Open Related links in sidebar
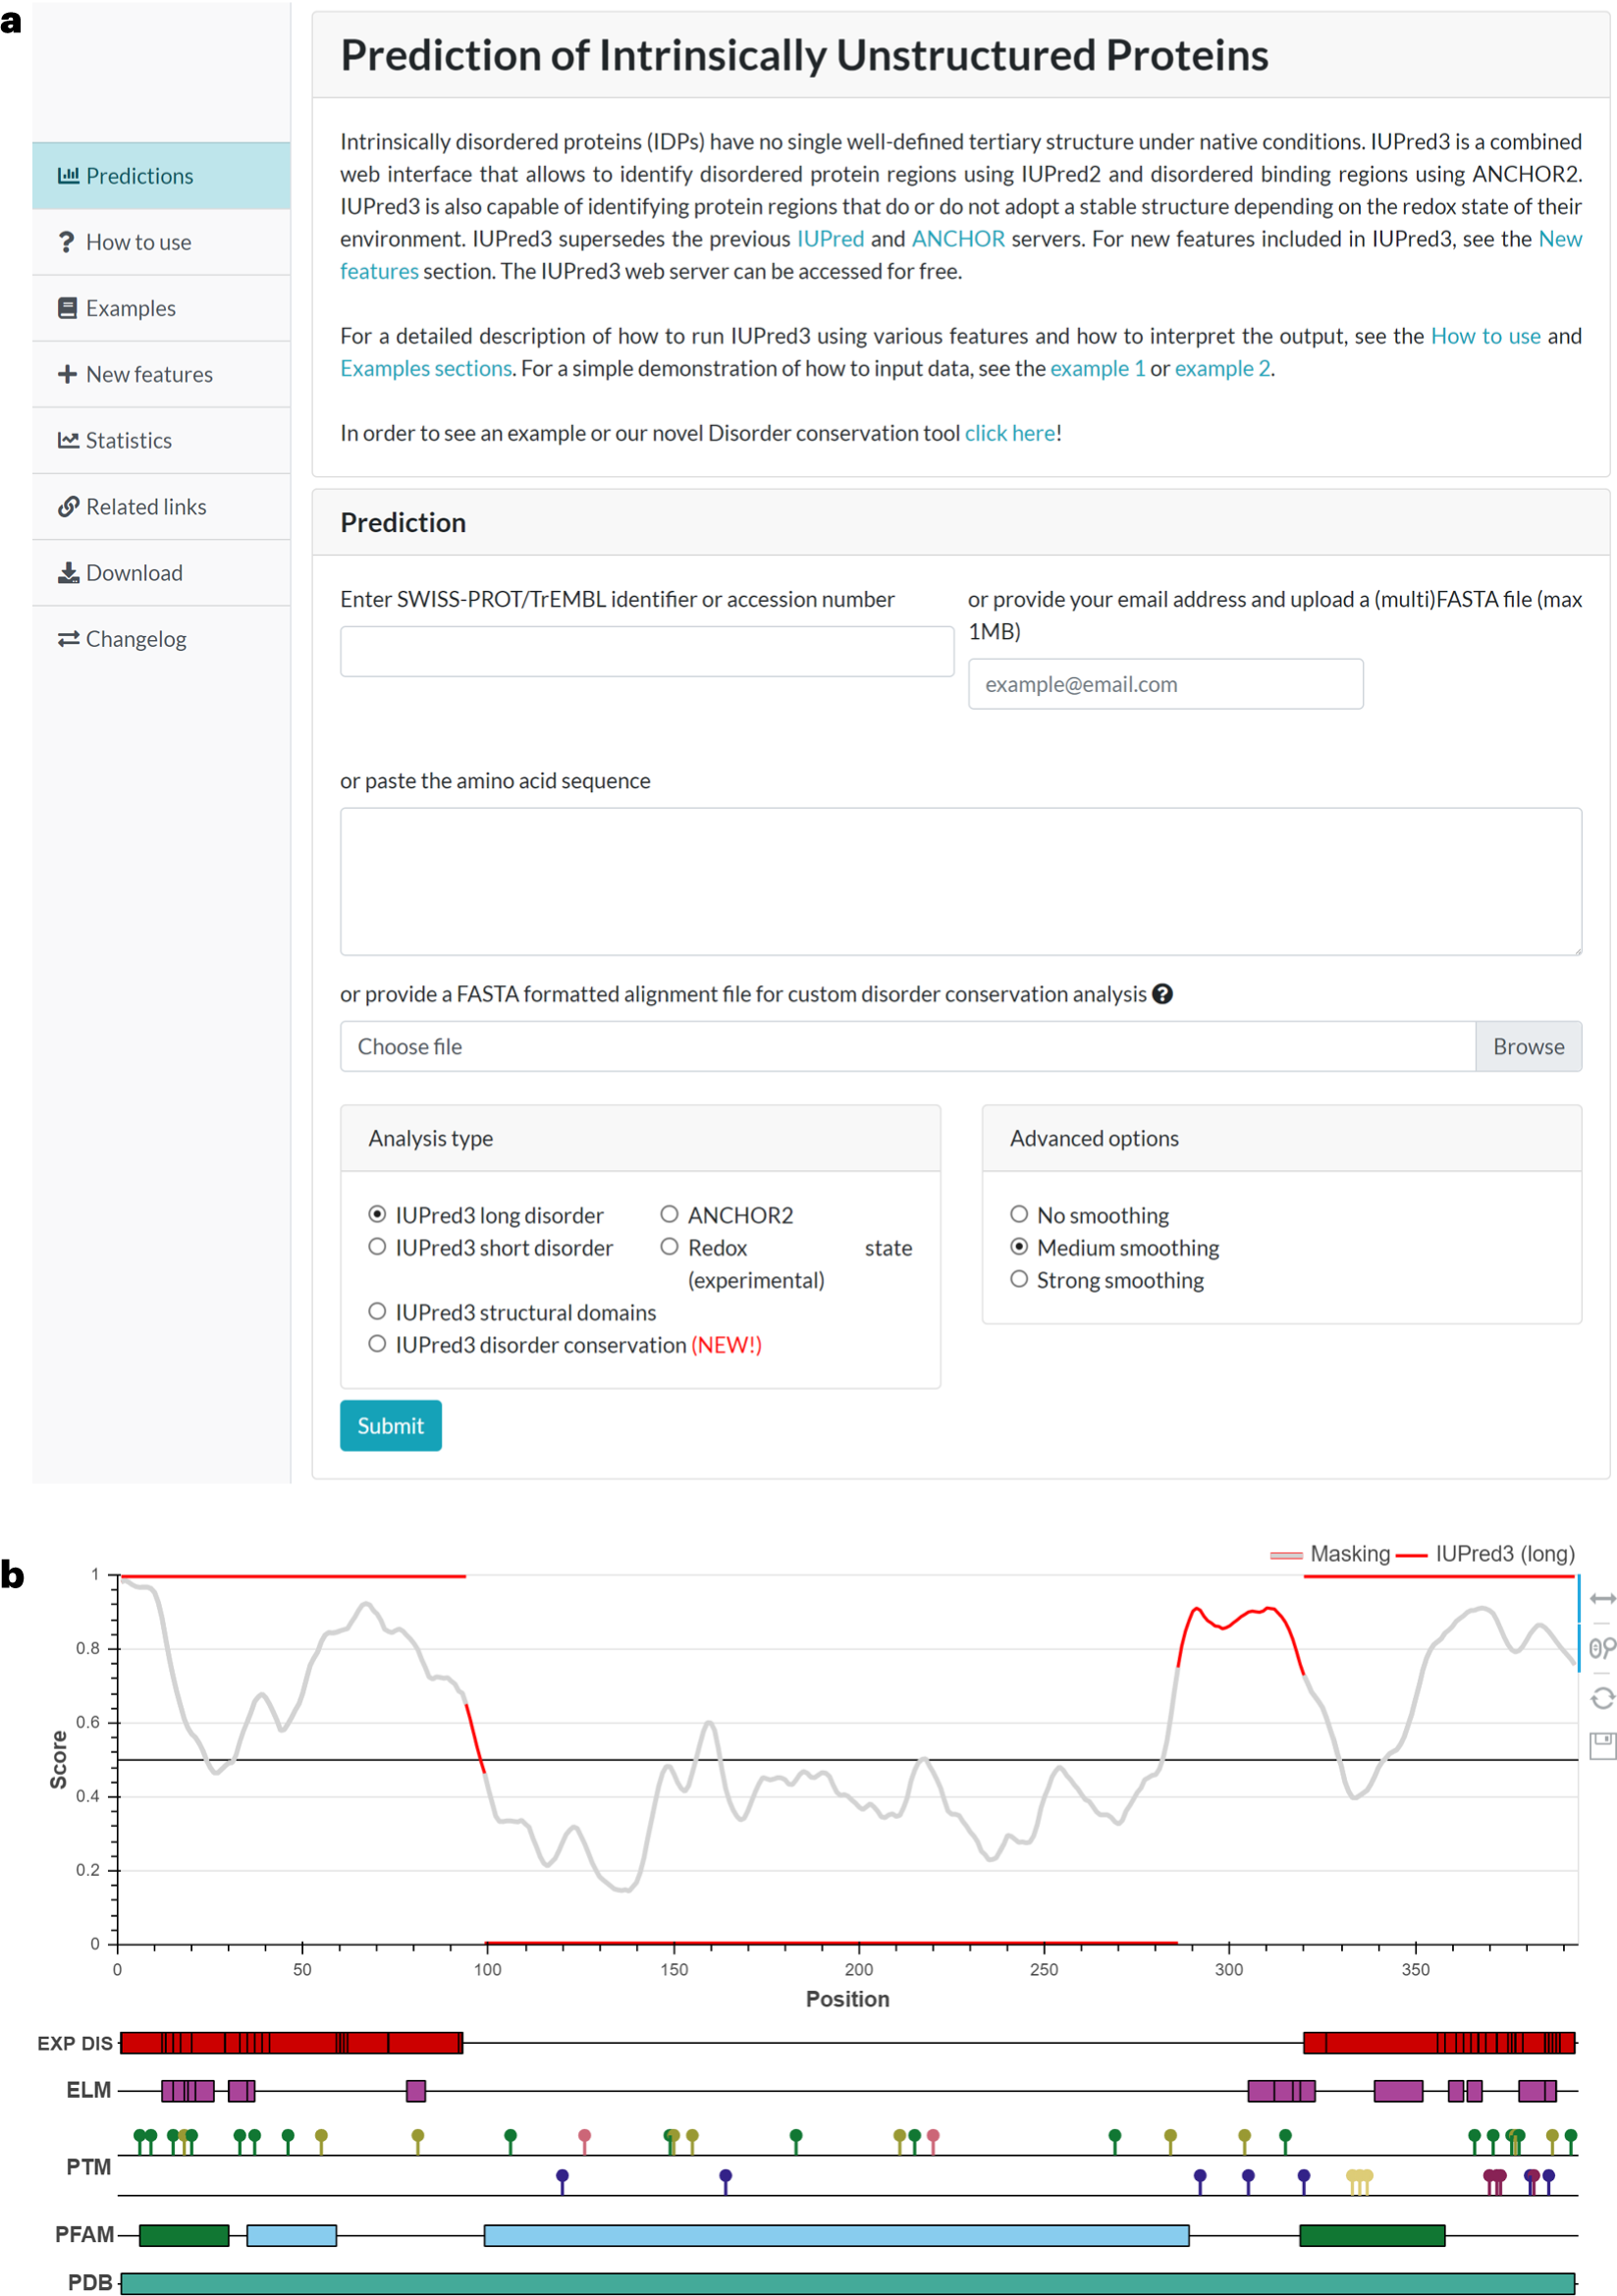The image size is (1617, 2296). tap(161, 507)
